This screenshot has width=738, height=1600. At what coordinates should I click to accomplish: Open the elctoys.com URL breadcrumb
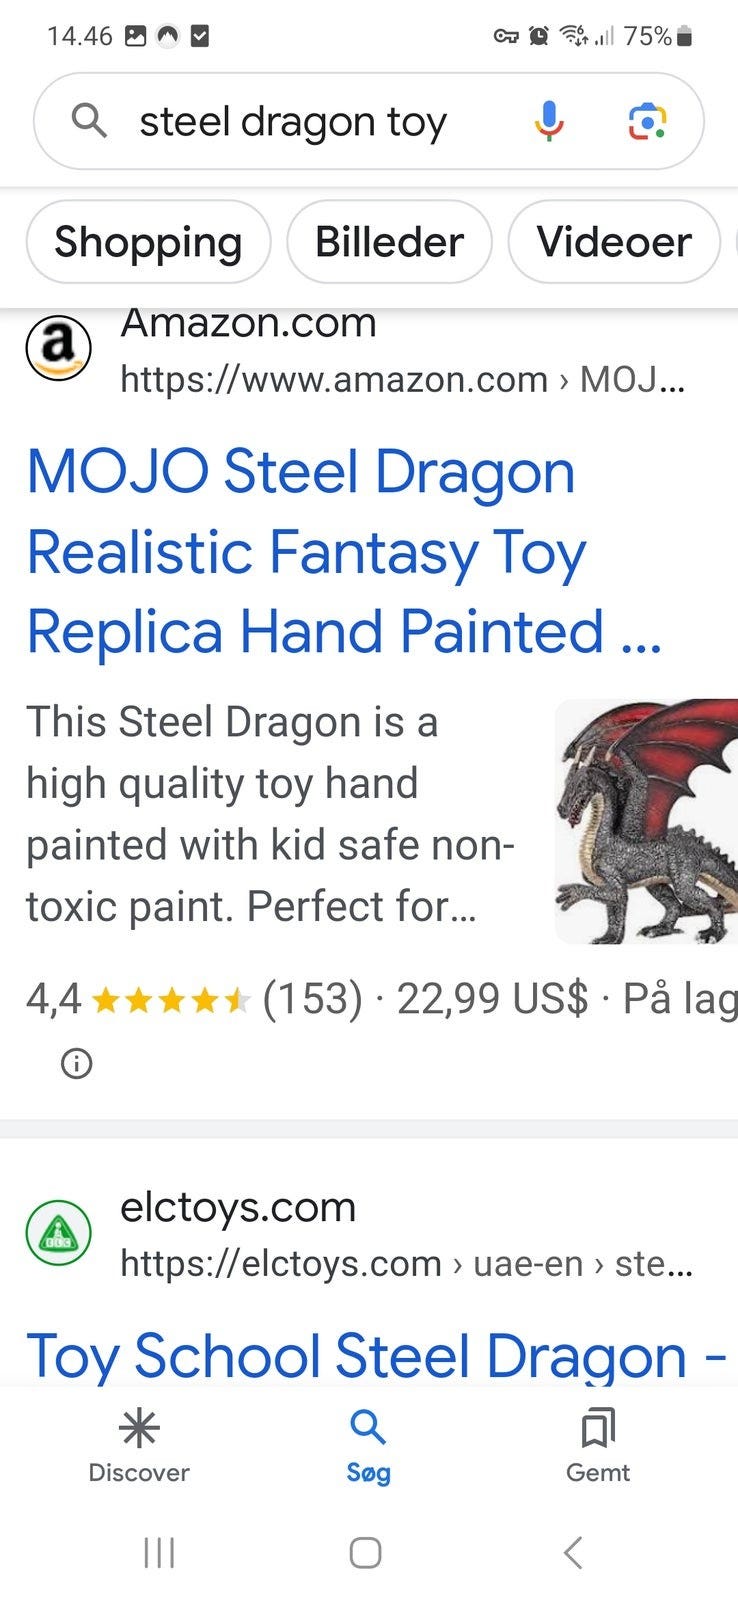[x=406, y=1263]
